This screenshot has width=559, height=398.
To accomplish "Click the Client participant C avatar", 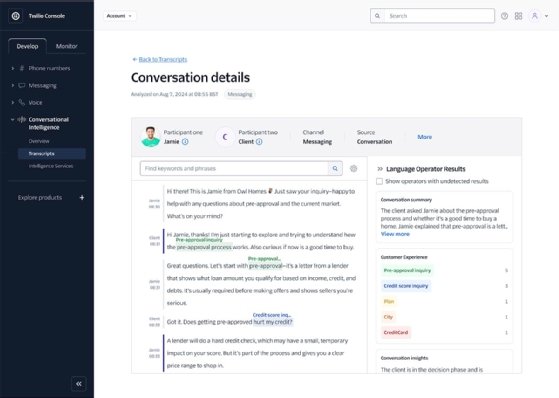I will [x=225, y=137].
